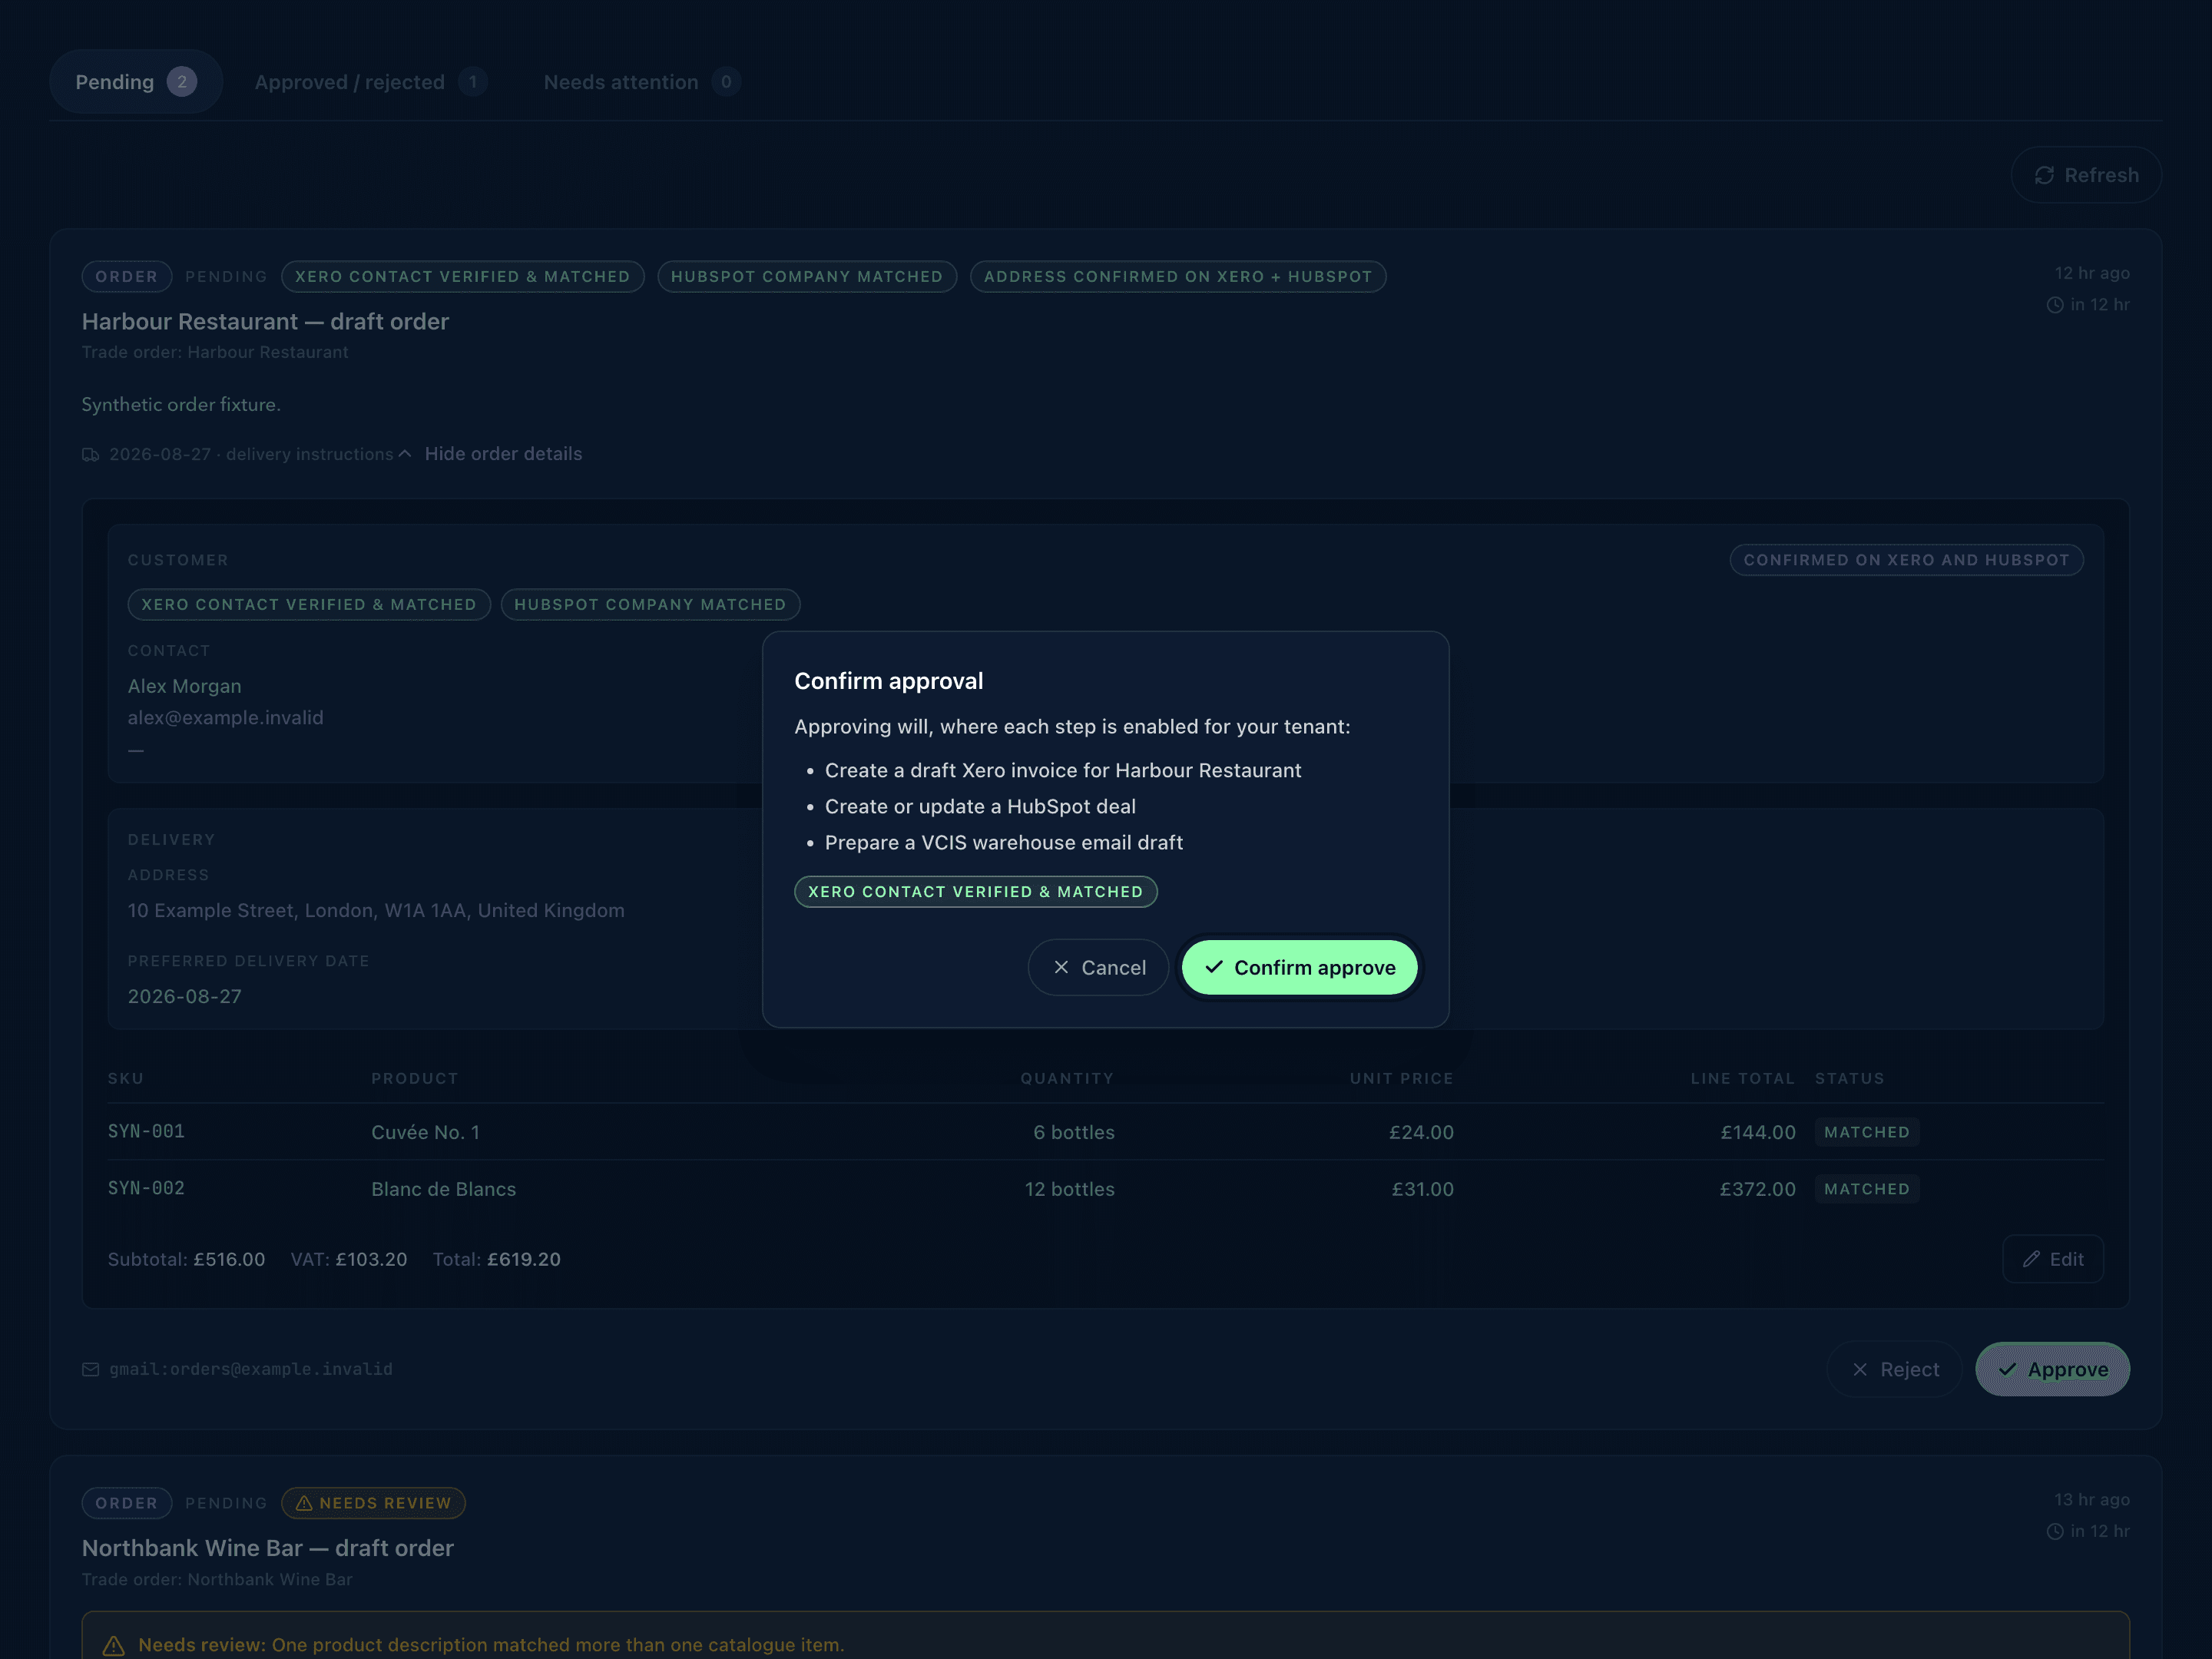This screenshot has height=1659, width=2212.
Task: Click line total £144.00
Action: (1757, 1132)
